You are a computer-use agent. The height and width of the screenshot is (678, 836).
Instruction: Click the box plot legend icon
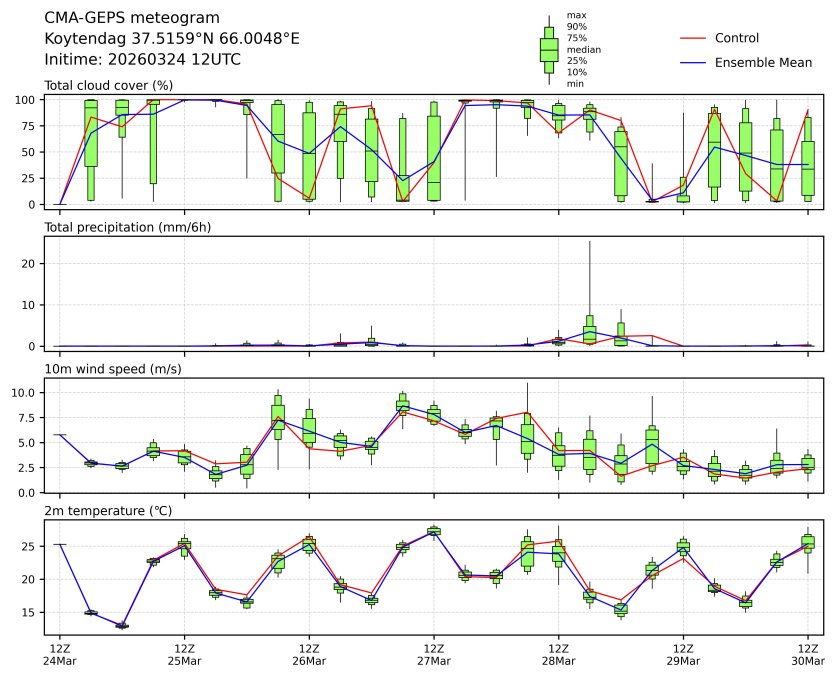point(549,49)
